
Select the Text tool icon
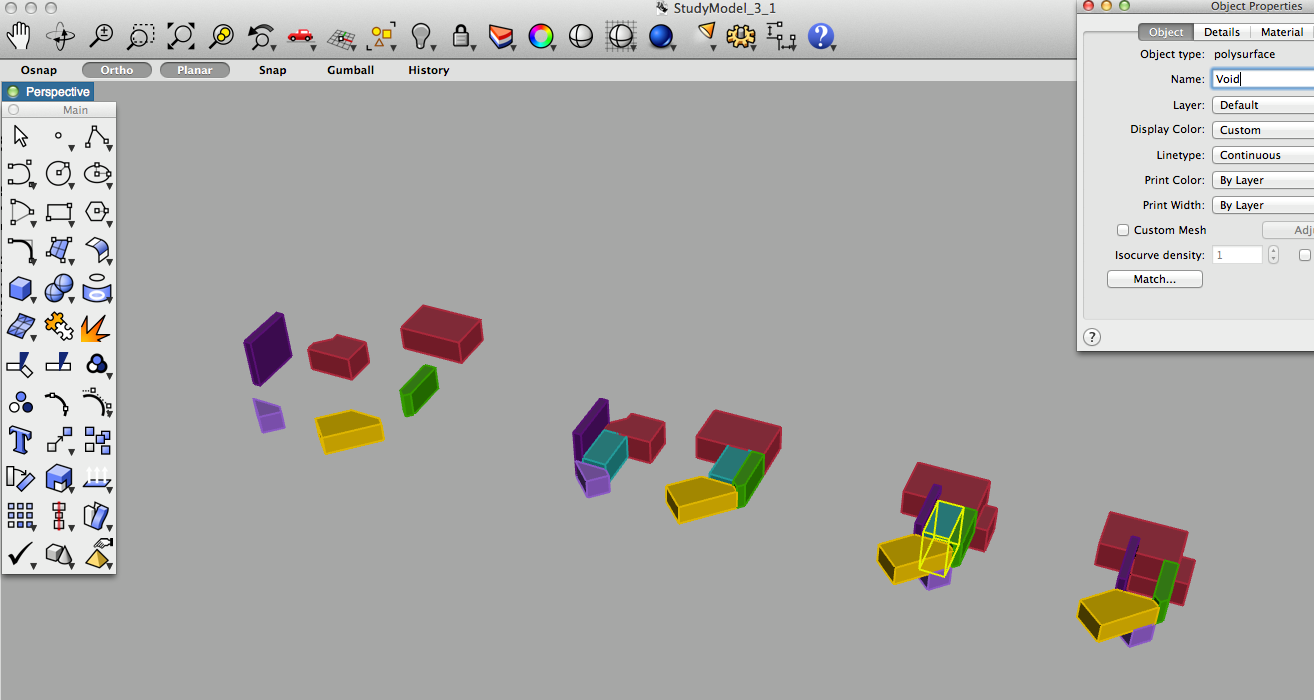(19, 439)
